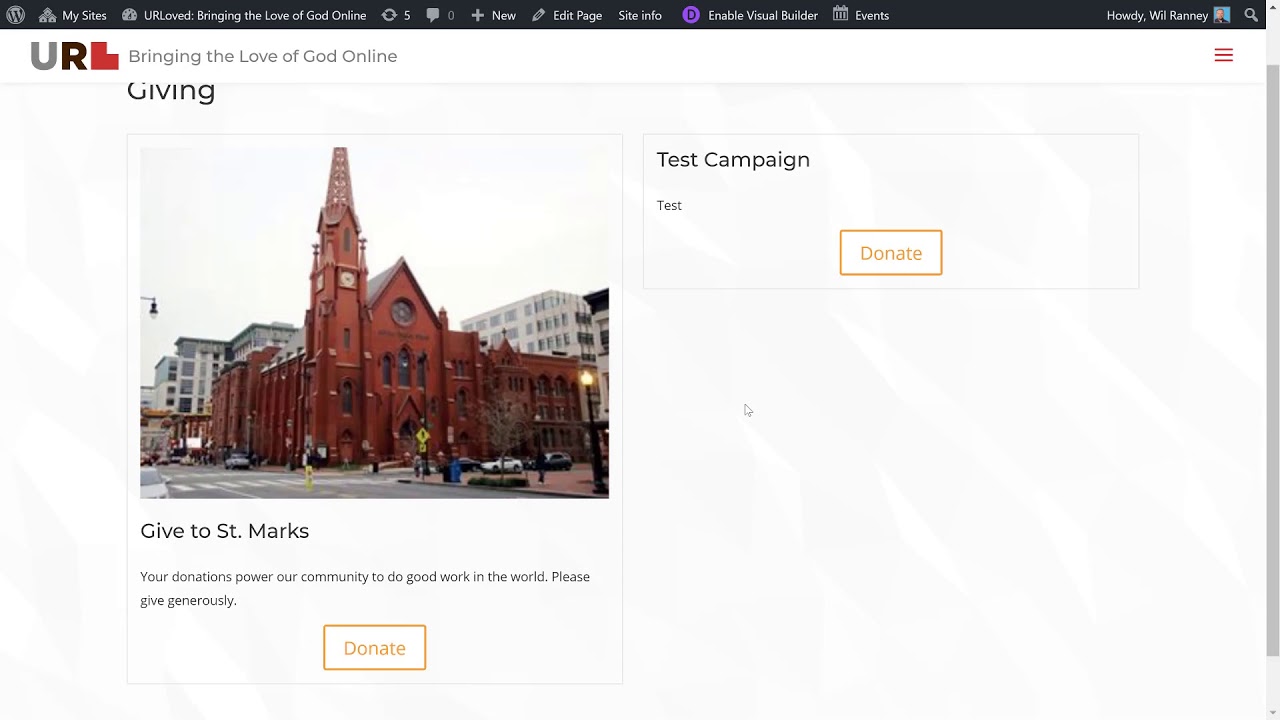Open the New content menu

tap(493, 15)
